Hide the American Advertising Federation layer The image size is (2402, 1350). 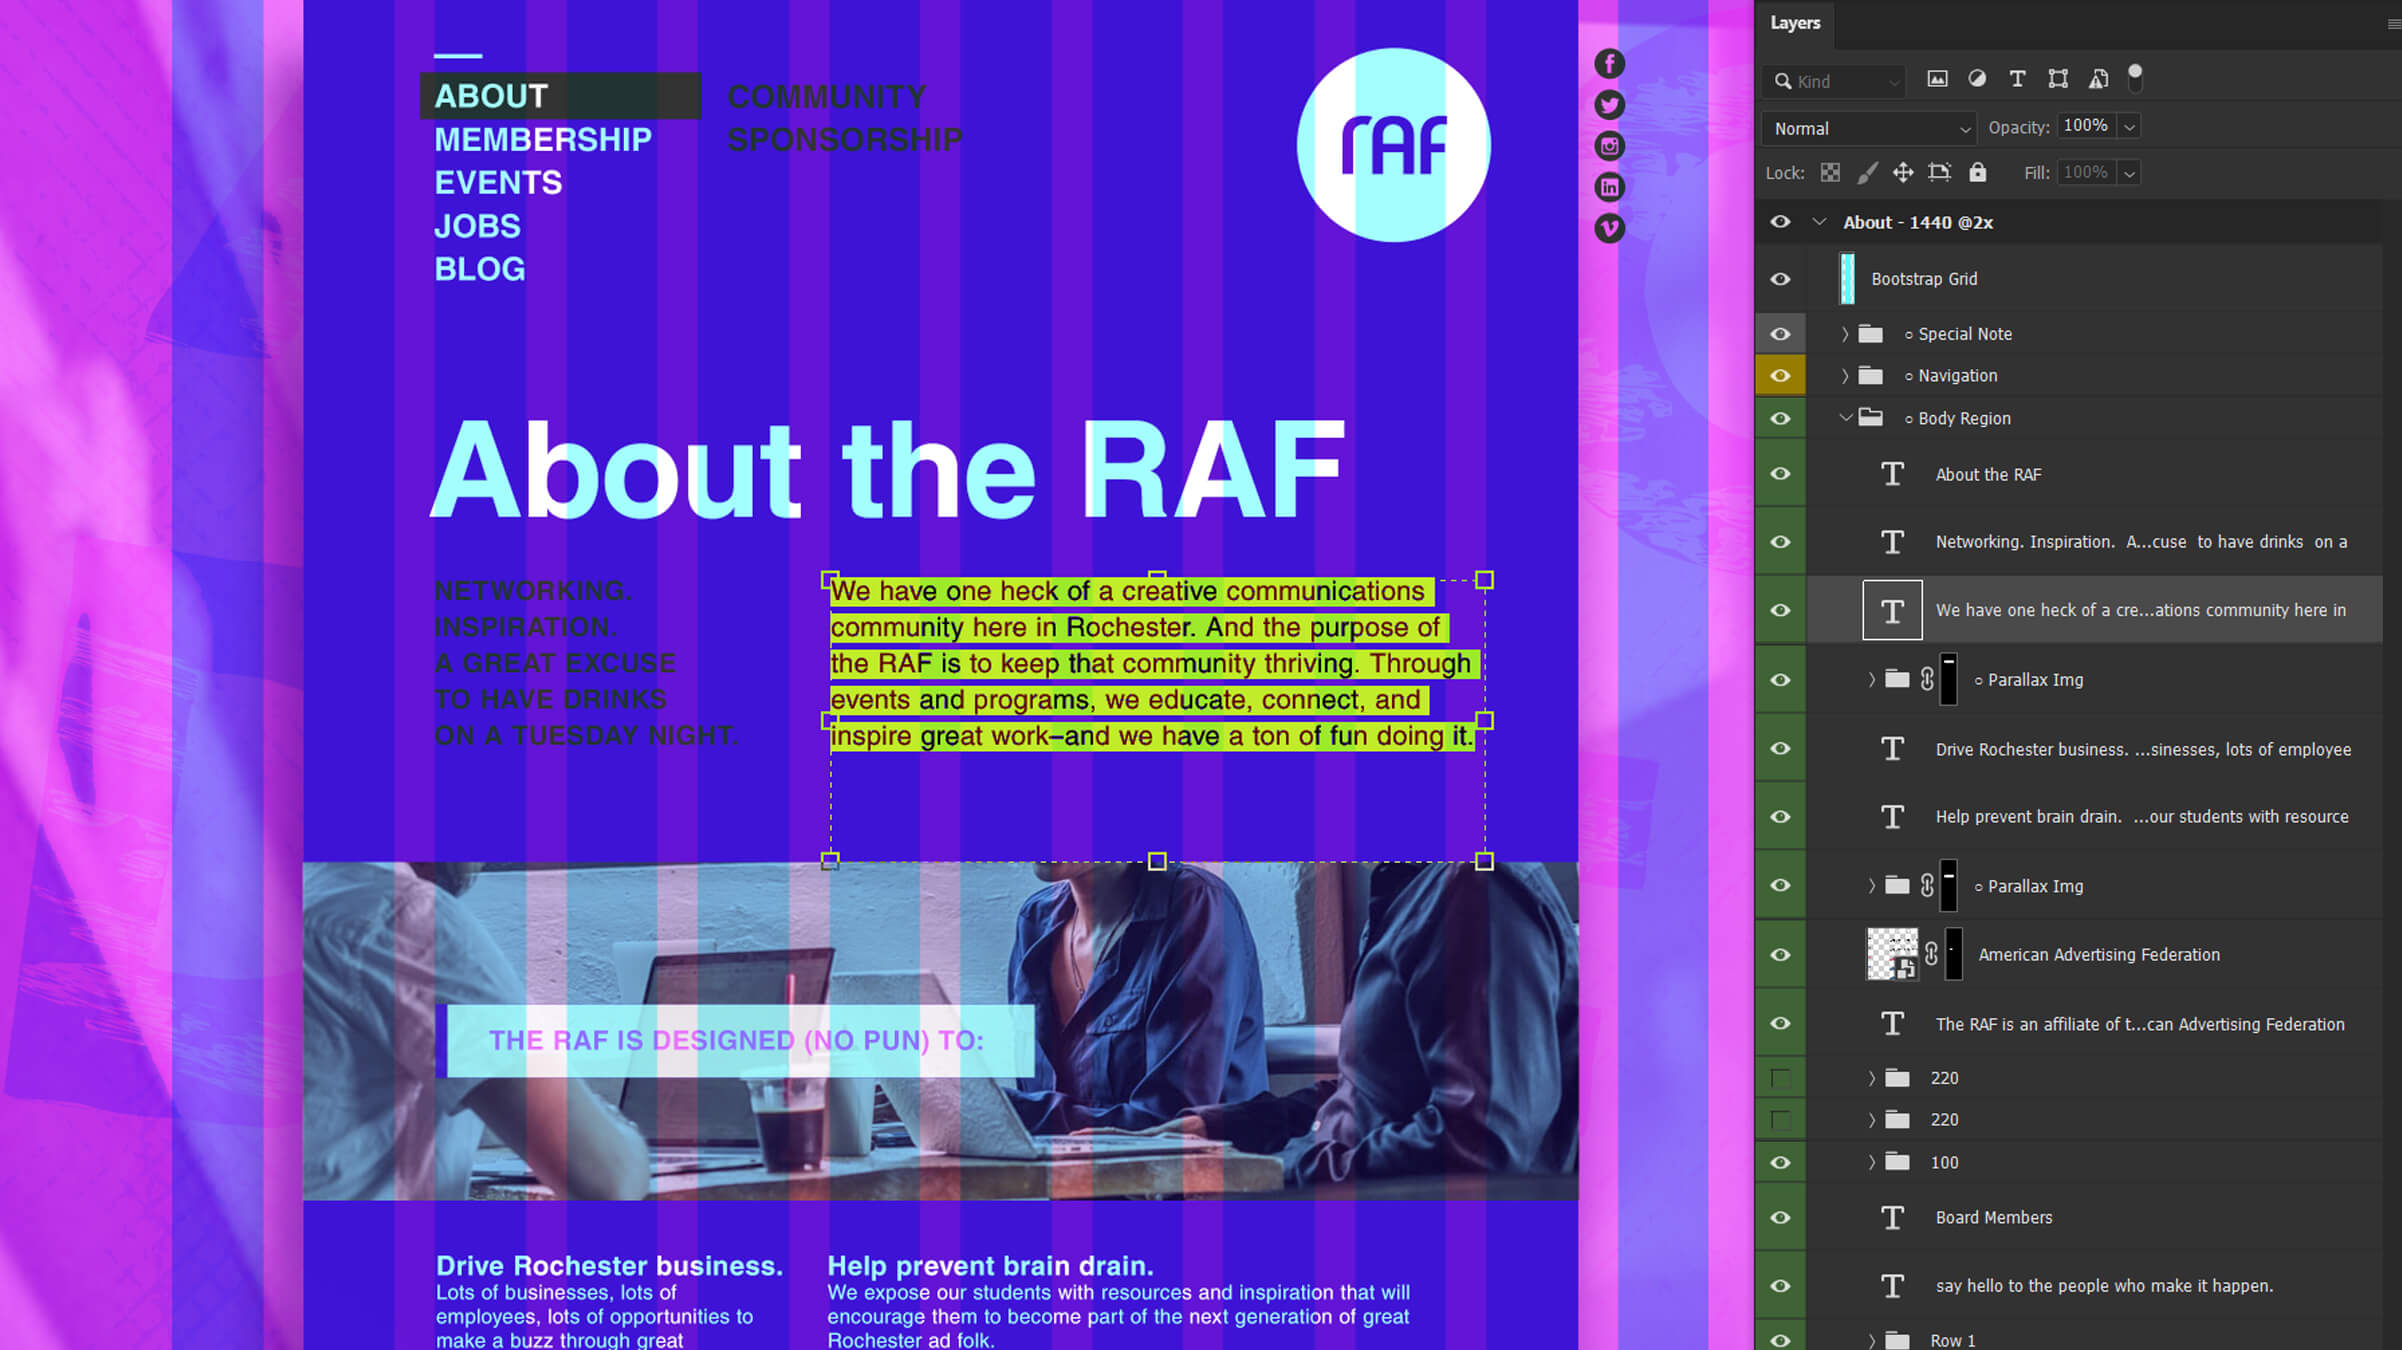1780,954
